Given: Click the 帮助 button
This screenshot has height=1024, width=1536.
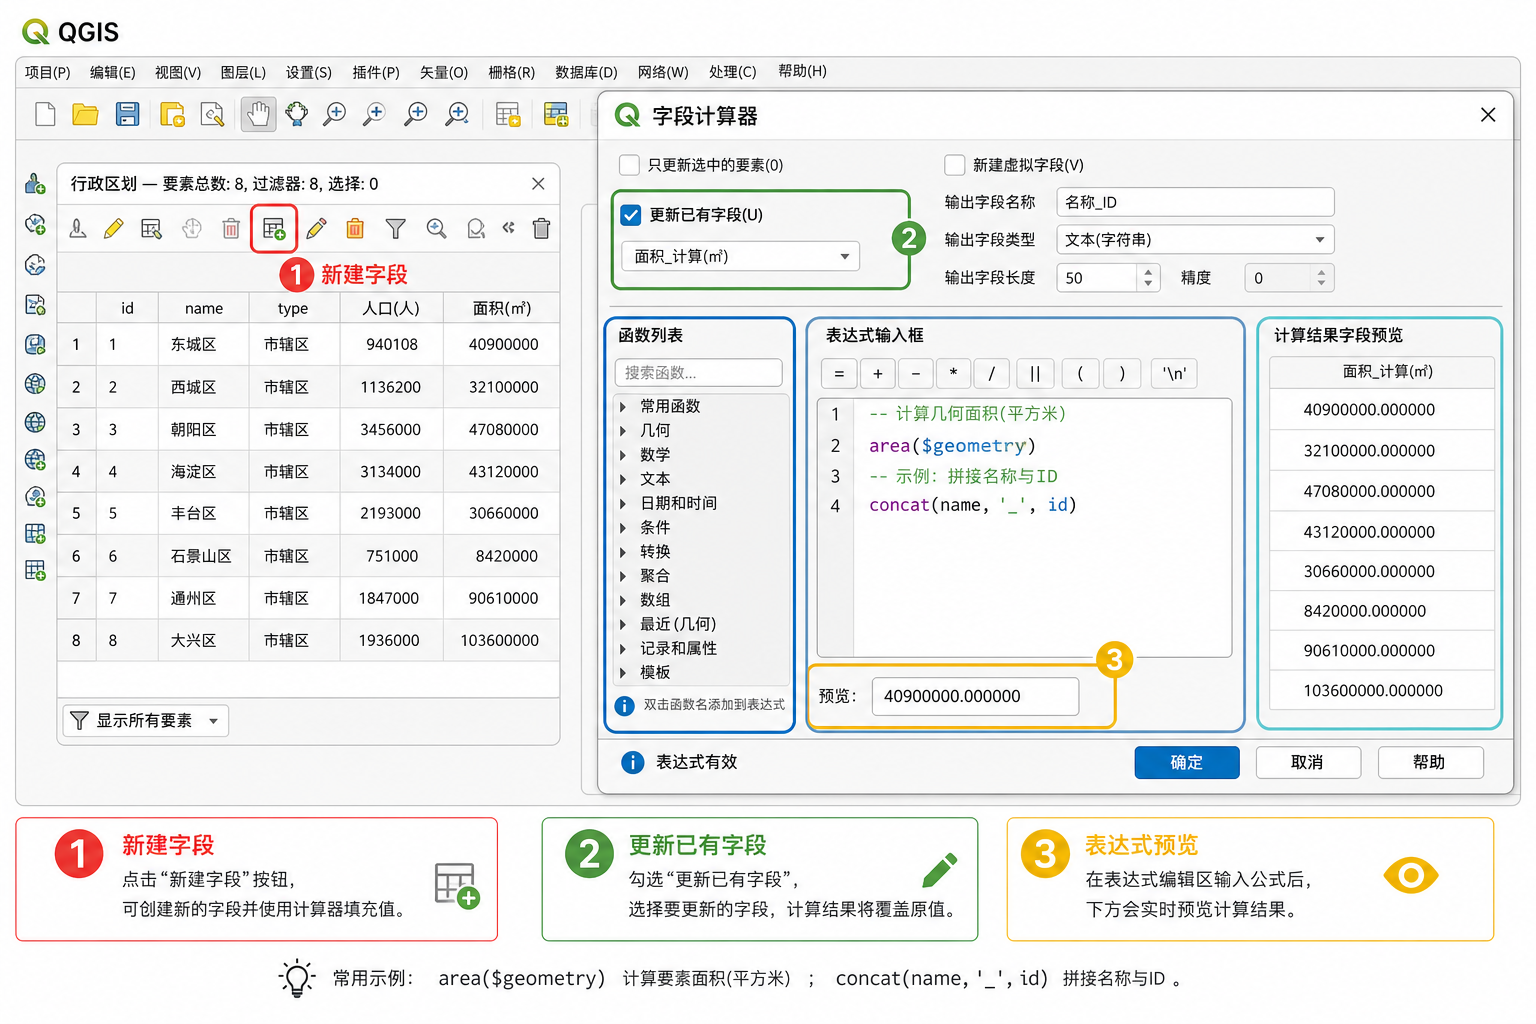Looking at the screenshot, I should click(x=1430, y=763).
